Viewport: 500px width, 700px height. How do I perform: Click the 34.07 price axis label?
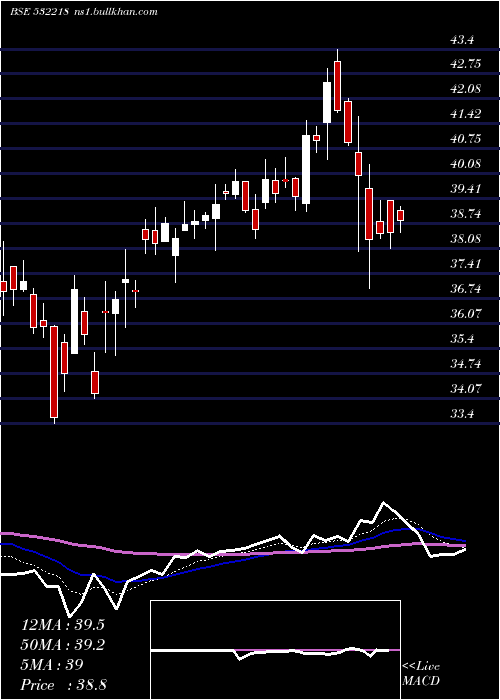[466, 389]
